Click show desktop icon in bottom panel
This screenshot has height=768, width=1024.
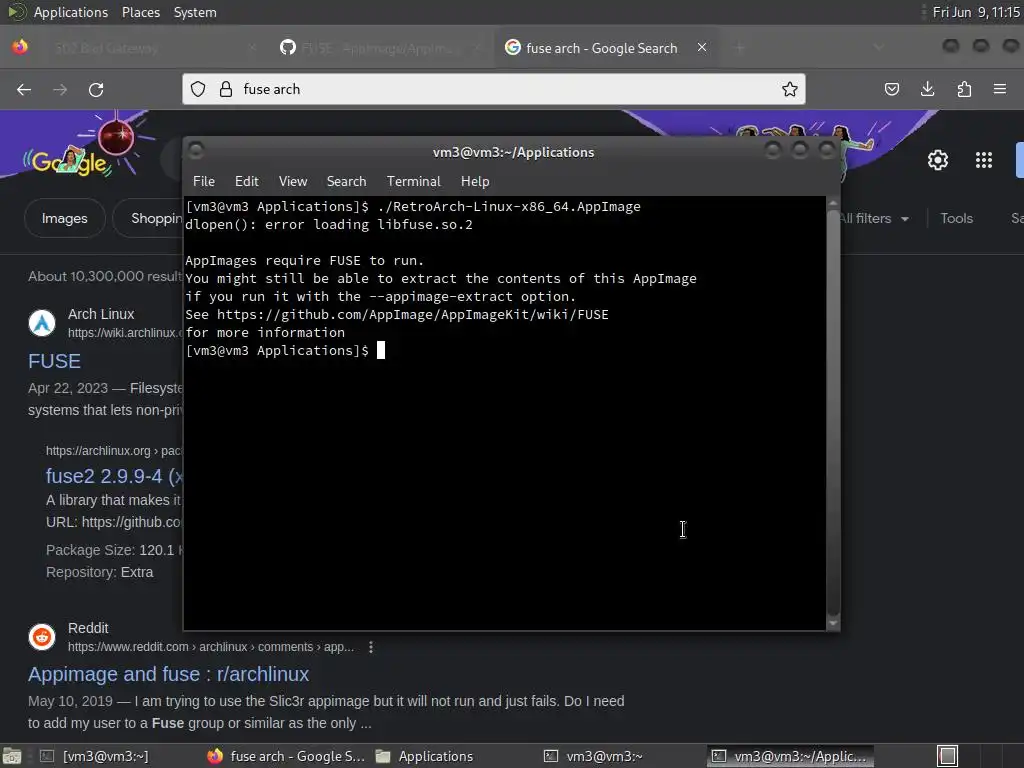[x=12, y=756]
